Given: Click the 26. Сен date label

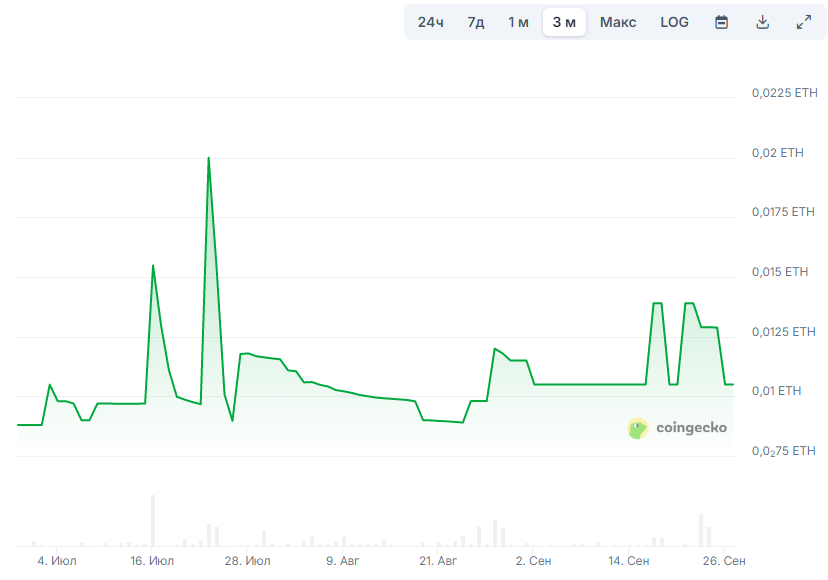Looking at the screenshot, I should [724, 560].
